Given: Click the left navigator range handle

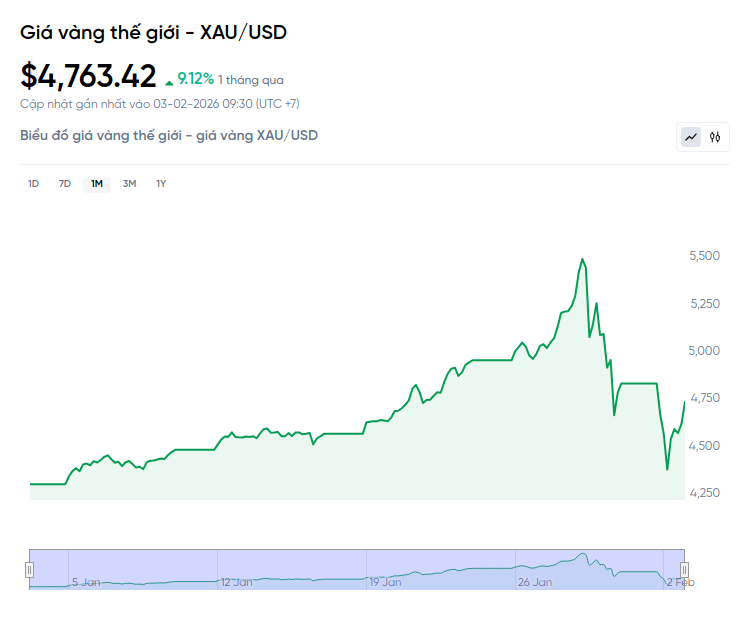Looking at the screenshot, I should pyautogui.click(x=29, y=569).
